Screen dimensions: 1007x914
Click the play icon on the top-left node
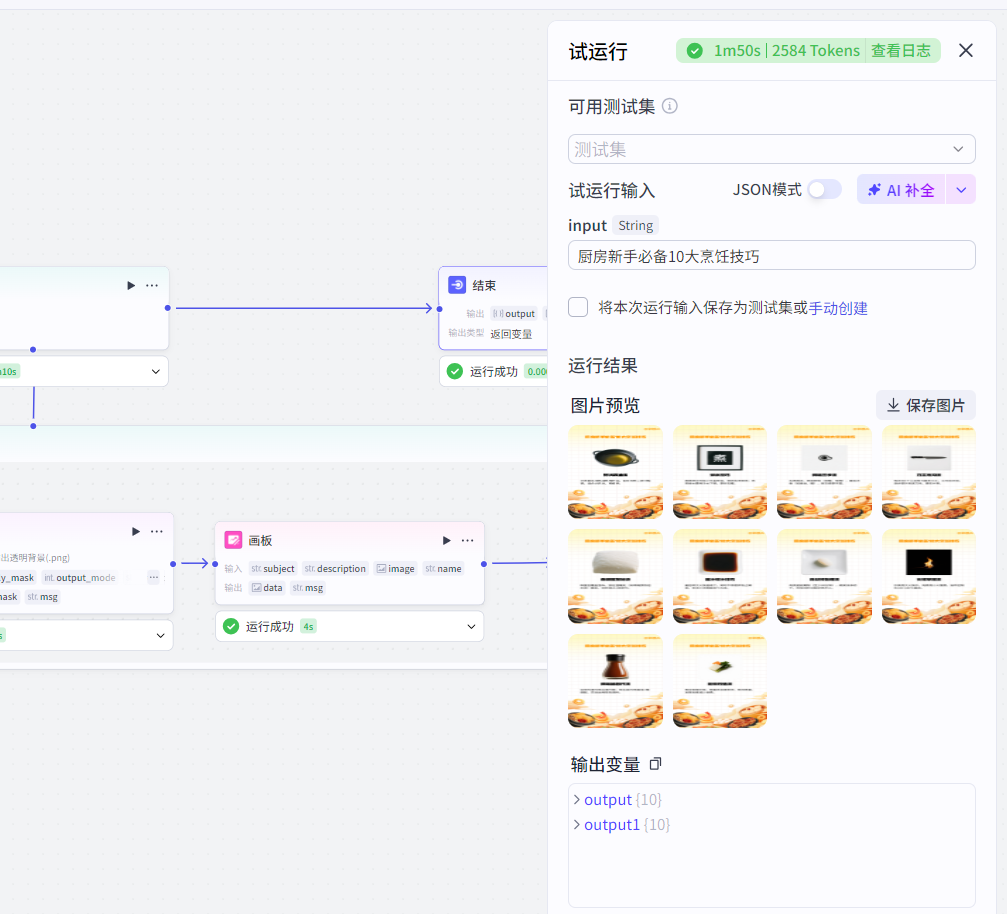(131, 285)
